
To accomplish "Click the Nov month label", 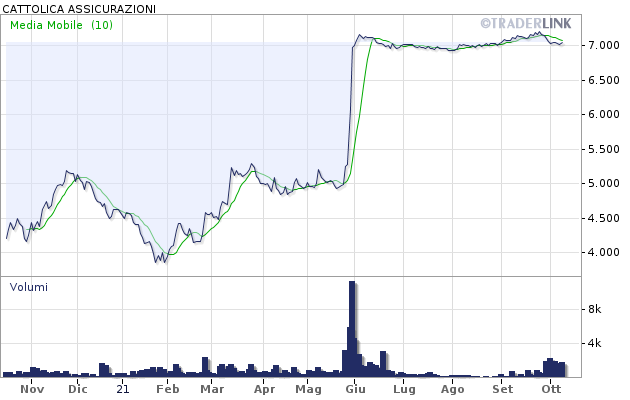I will (x=32, y=389).
